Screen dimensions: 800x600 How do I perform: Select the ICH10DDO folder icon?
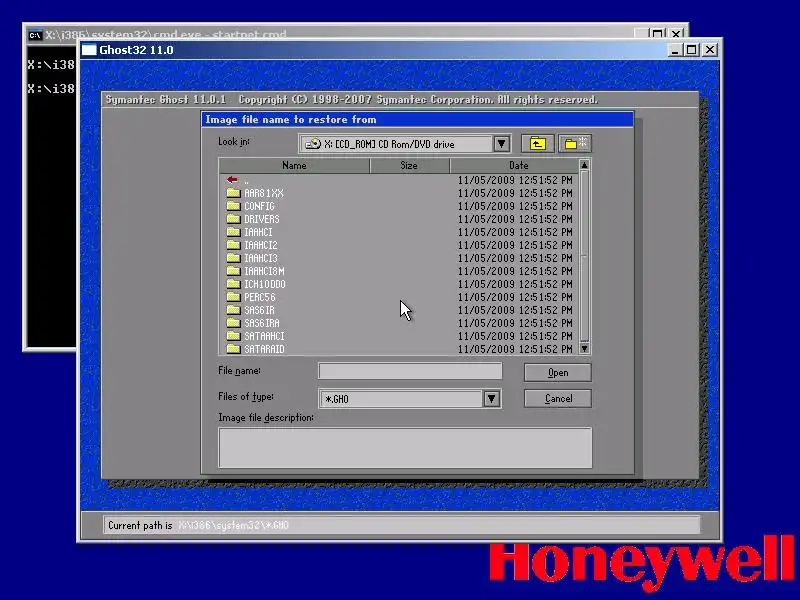pos(233,284)
